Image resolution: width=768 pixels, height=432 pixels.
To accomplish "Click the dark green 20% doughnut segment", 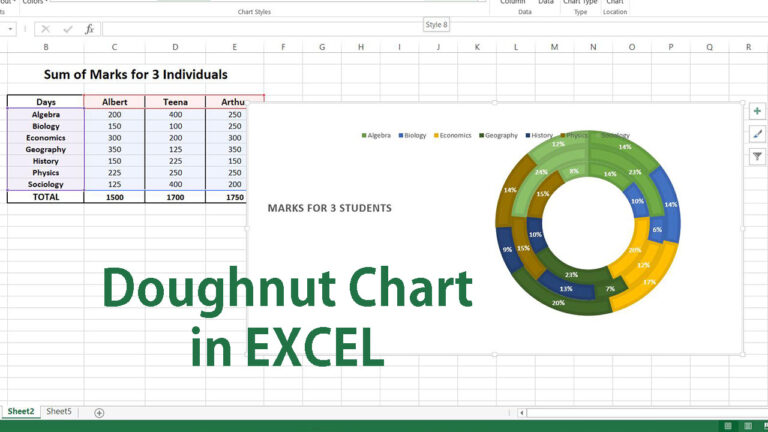I will point(558,303).
